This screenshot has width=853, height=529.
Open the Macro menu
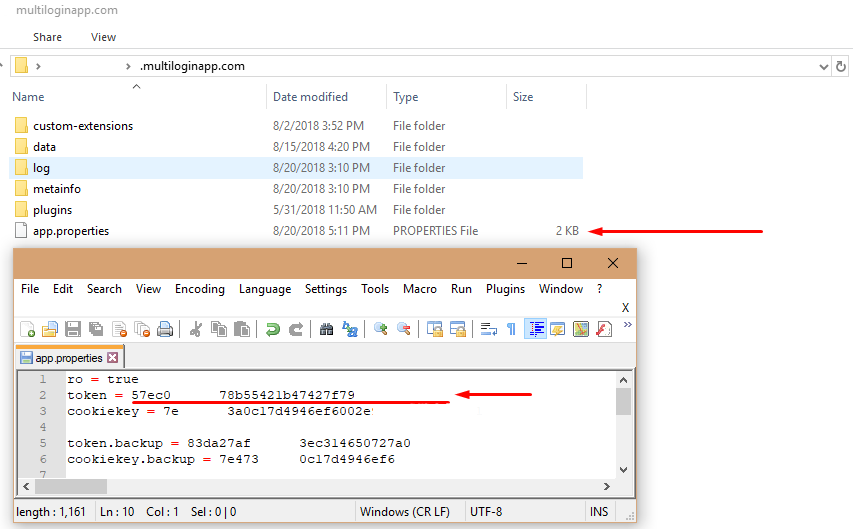pos(419,289)
